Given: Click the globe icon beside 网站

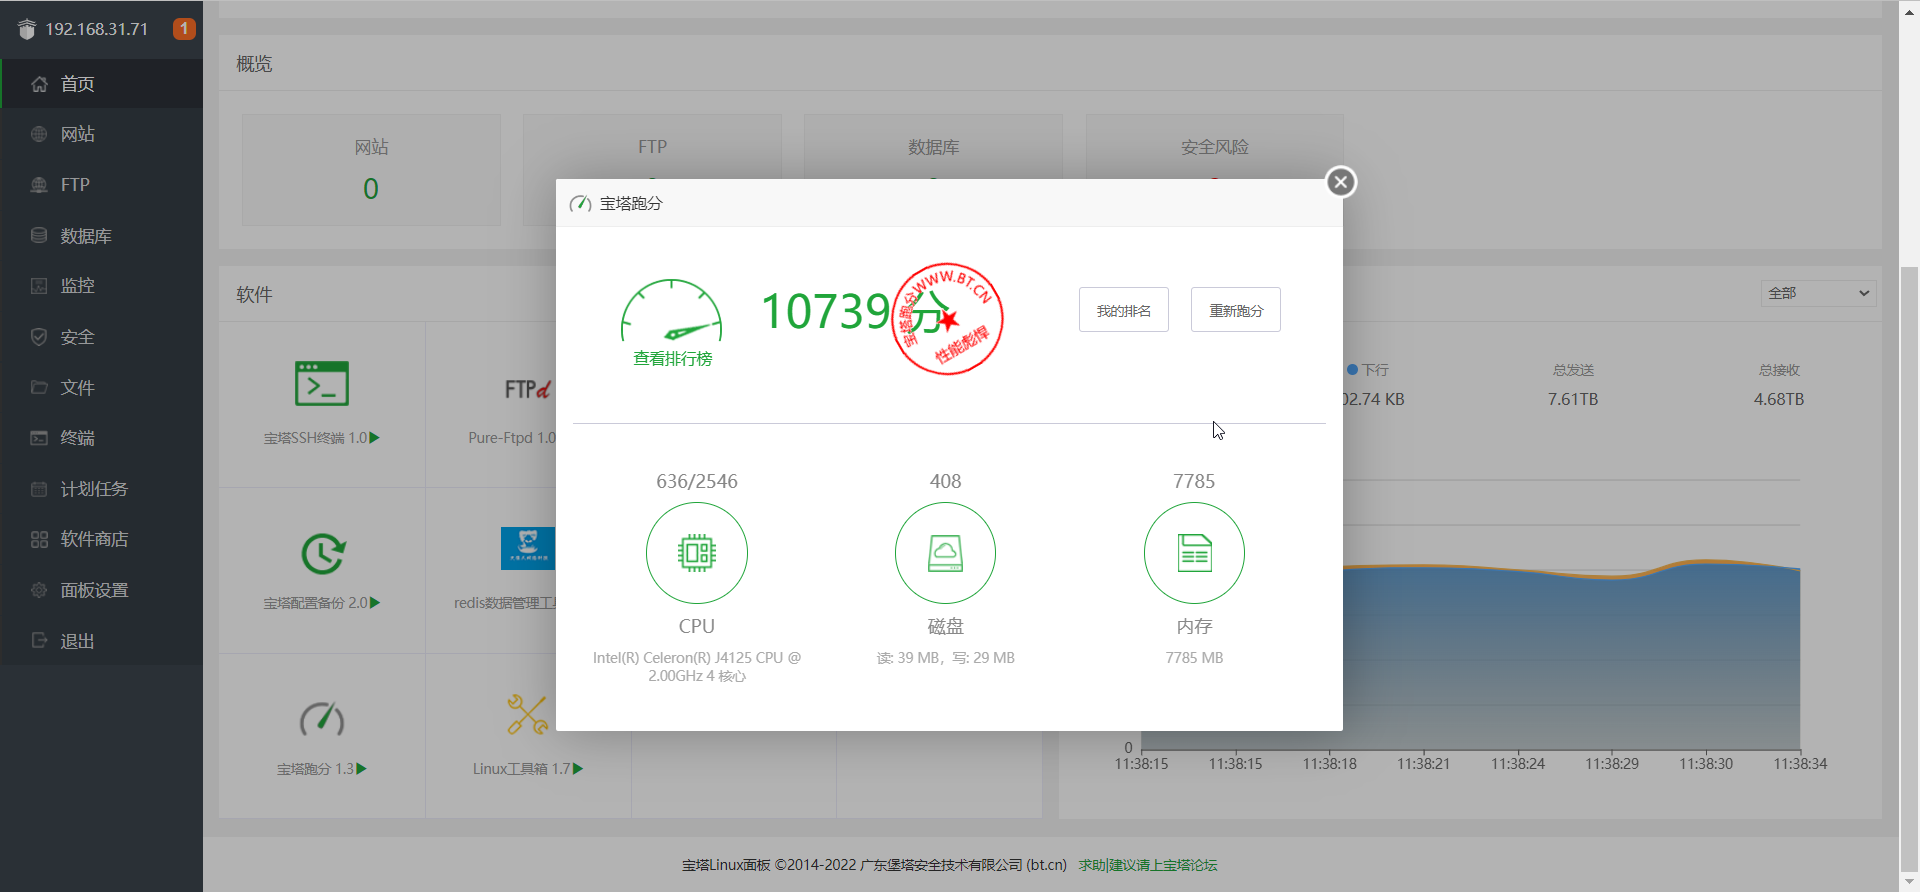Looking at the screenshot, I should click(39, 134).
